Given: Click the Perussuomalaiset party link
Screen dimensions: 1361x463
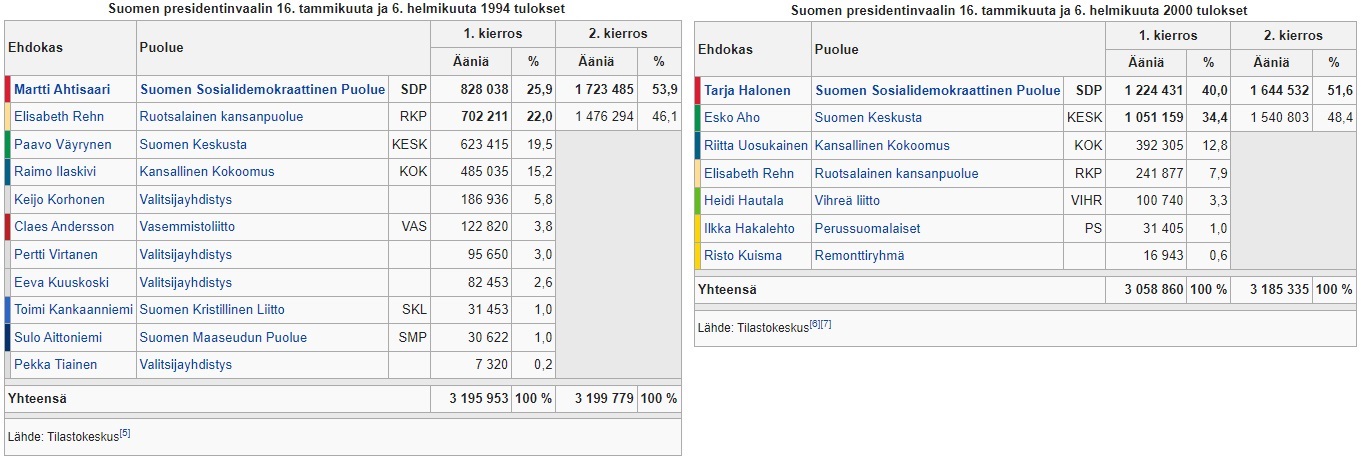Looking at the screenshot, I should point(868,229).
